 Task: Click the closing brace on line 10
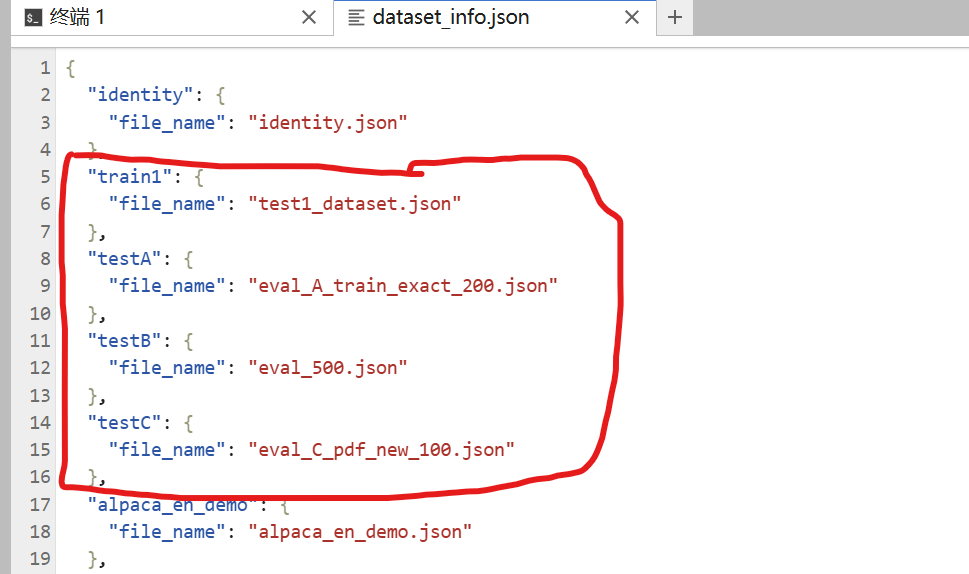pos(93,314)
